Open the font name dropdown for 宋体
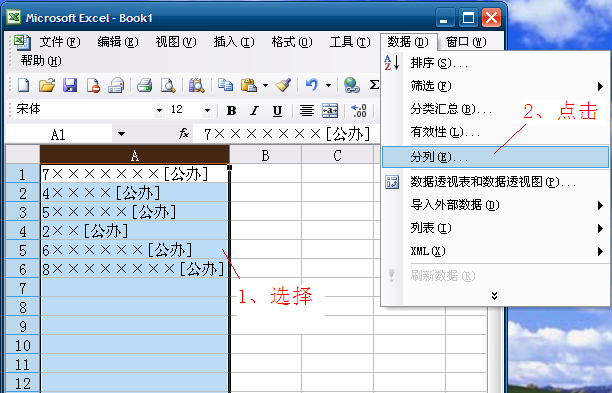 point(159,110)
